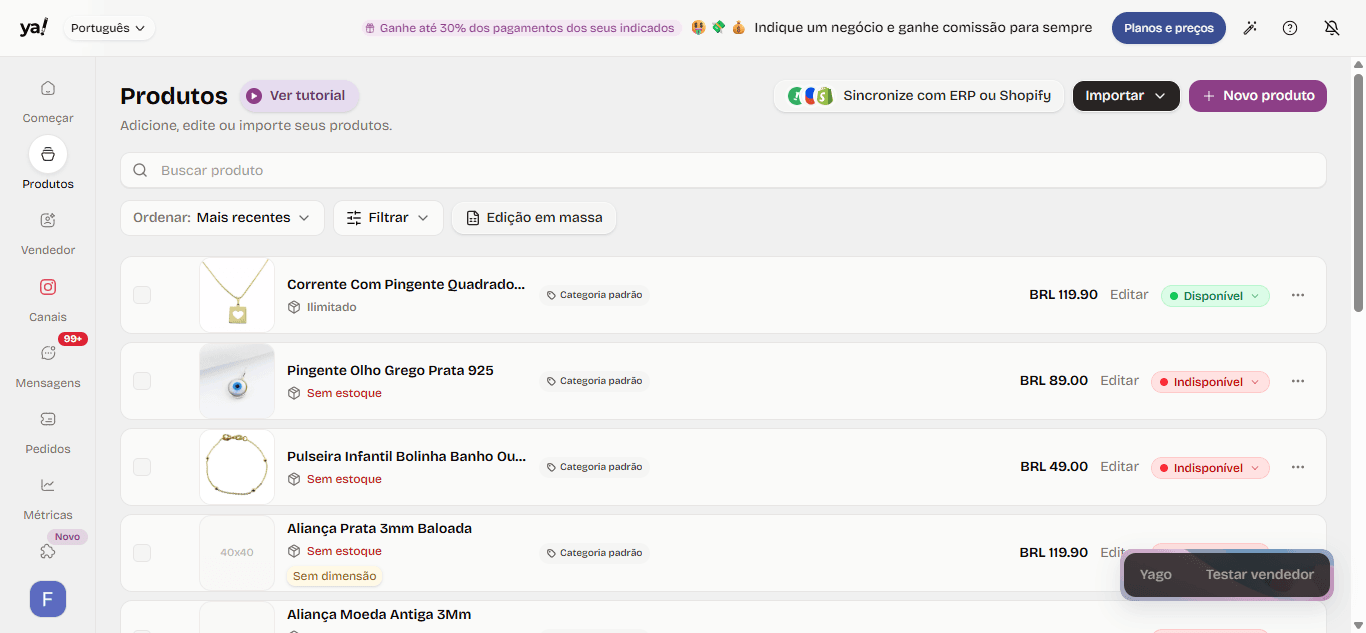The width and height of the screenshot is (1366, 633).
Task: Open Métricas chart icon in sidebar
Action: [x=48, y=485]
